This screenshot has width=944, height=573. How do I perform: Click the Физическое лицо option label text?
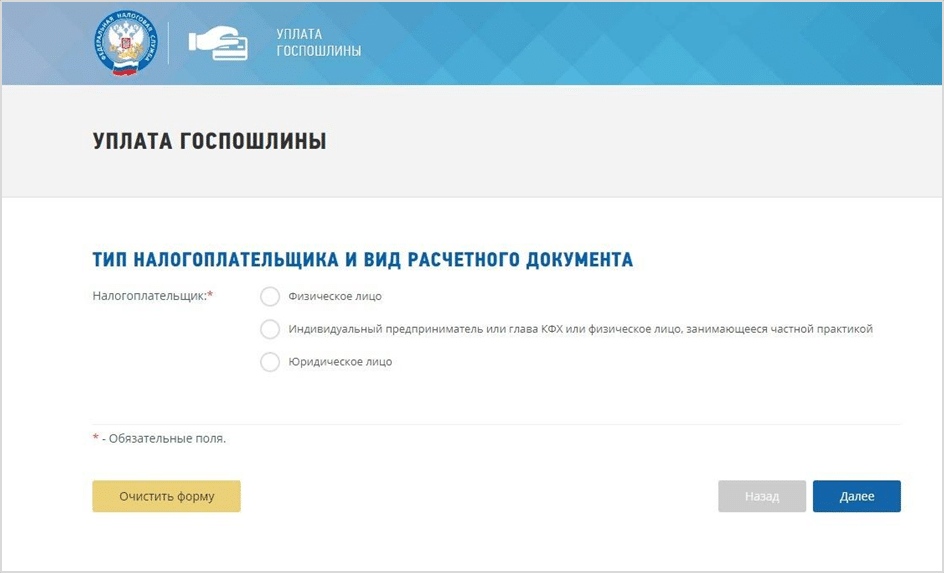[x=335, y=296]
